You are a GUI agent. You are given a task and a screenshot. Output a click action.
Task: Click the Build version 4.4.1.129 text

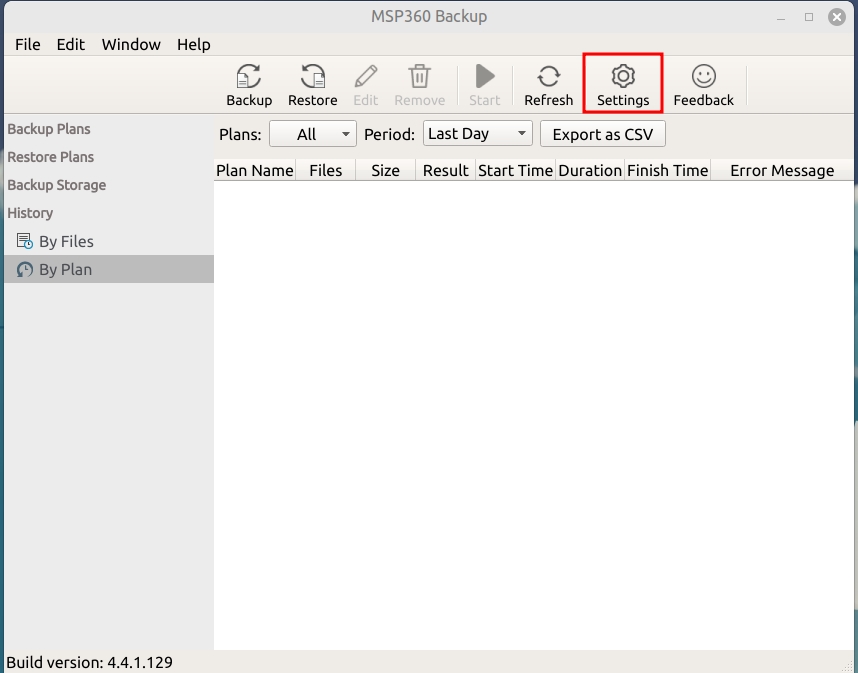click(x=90, y=663)
